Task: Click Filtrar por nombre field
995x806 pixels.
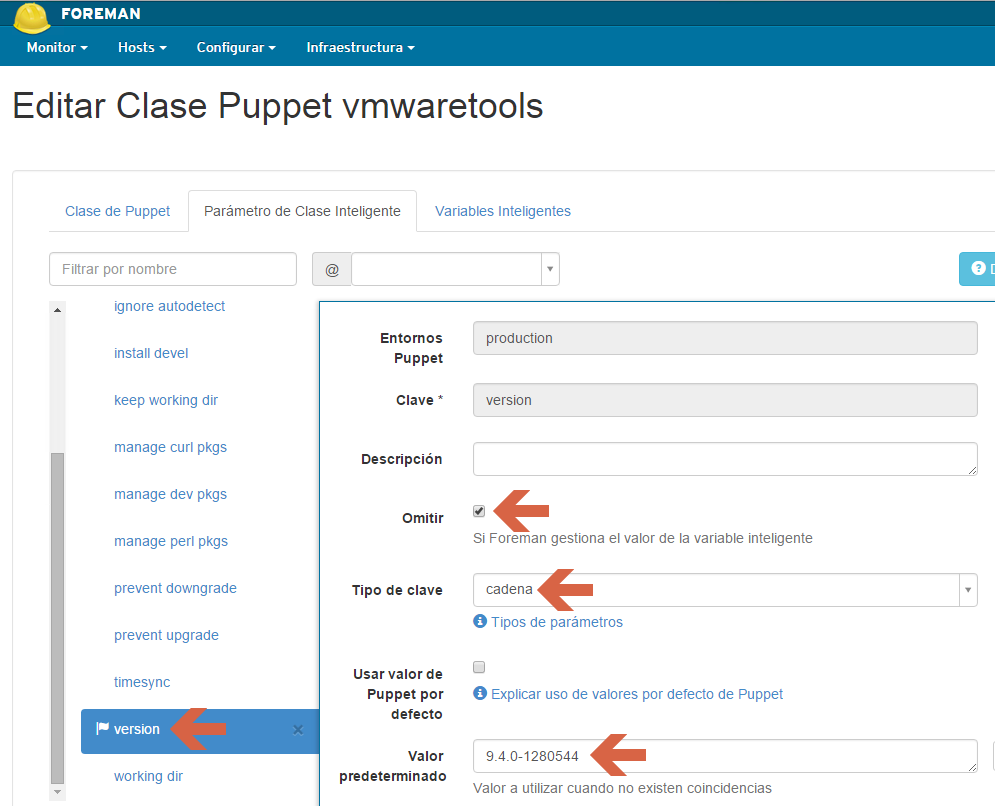Action: (x=173, y=269)
